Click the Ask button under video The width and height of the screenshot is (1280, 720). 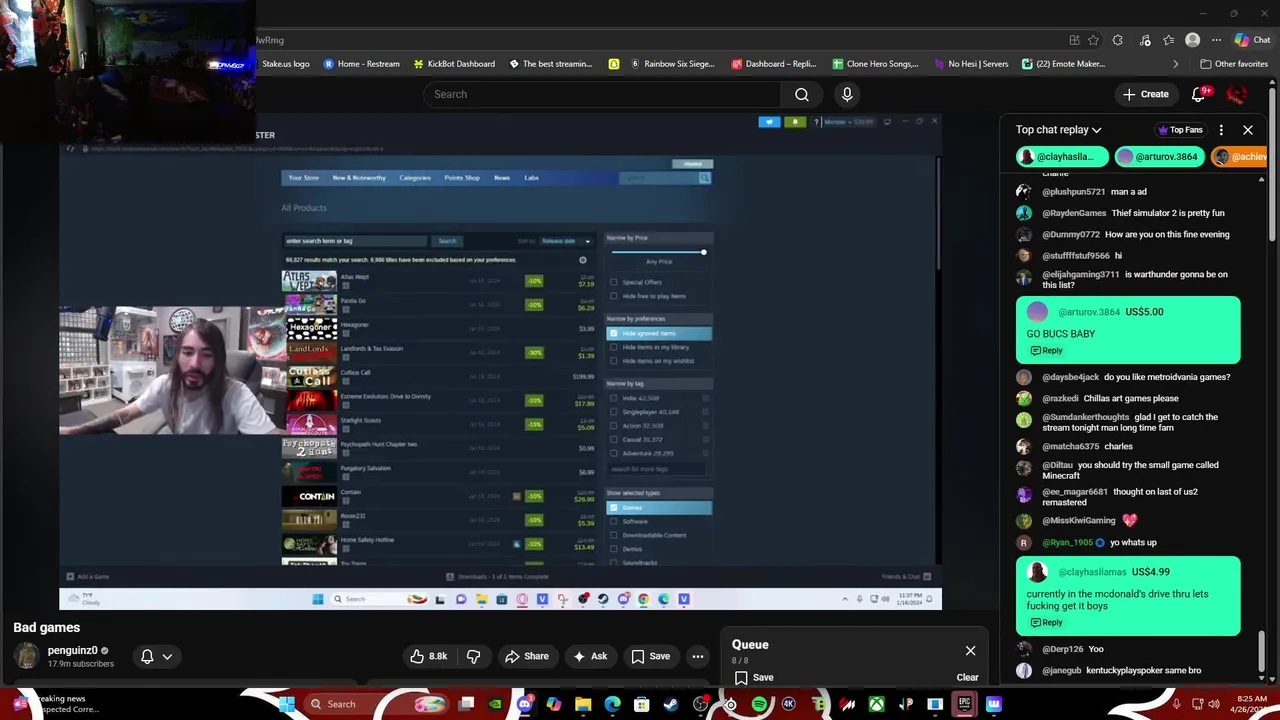(589, 656)
